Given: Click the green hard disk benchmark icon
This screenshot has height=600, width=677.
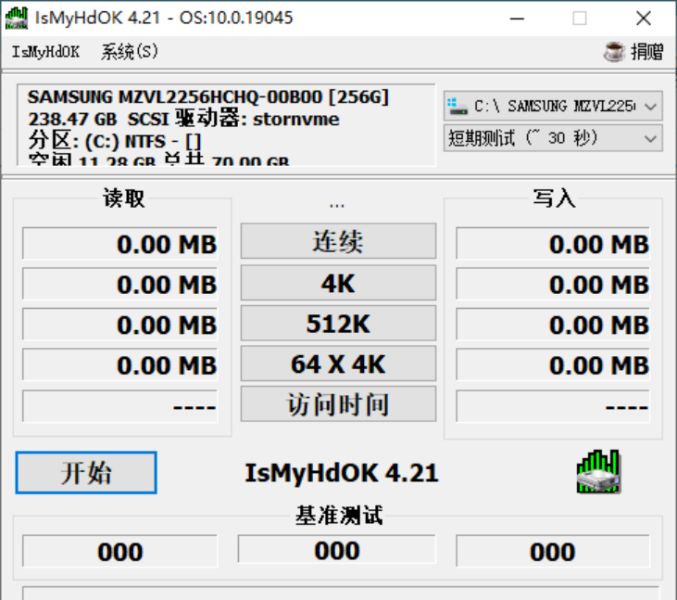Looking at the screenshot, I should click(x=599, y=471).
